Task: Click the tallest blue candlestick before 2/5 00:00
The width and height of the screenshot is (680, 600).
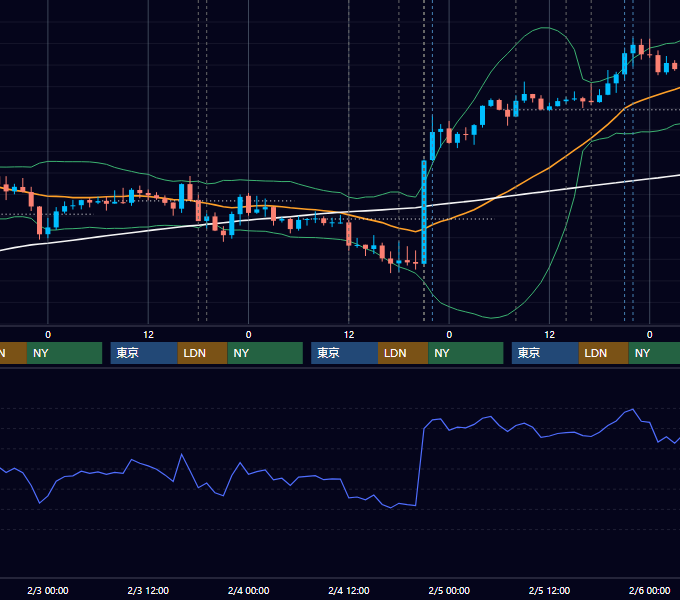Action: [x=424, y=212]
